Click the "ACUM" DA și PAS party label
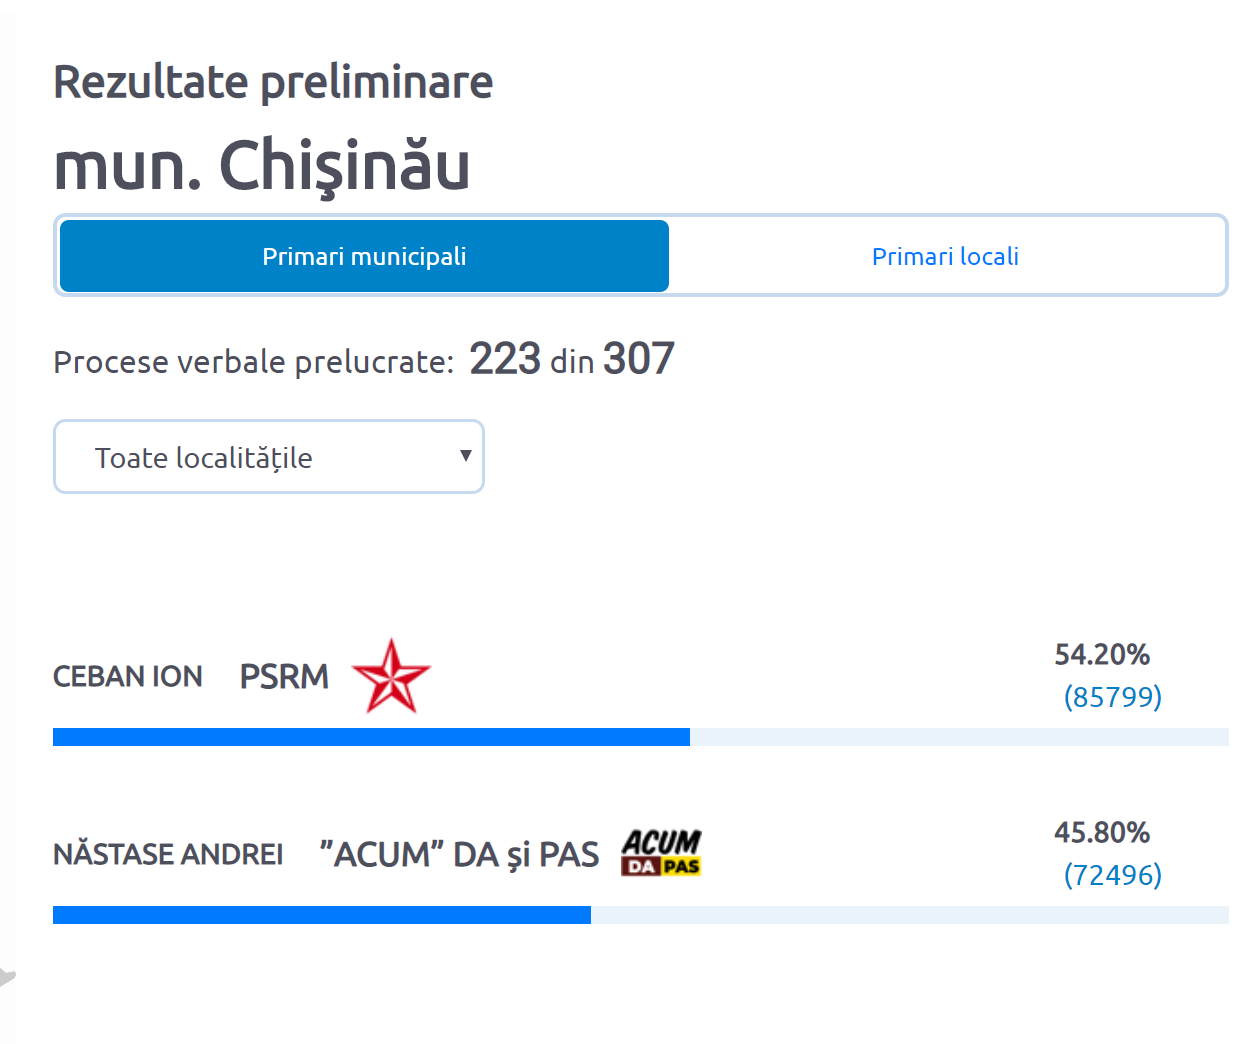 [x=459, y=855]
